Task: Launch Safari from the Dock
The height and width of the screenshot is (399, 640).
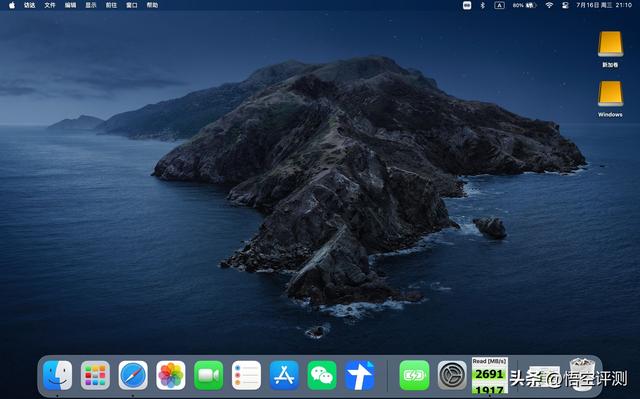Action: click(x=133, y=375)
